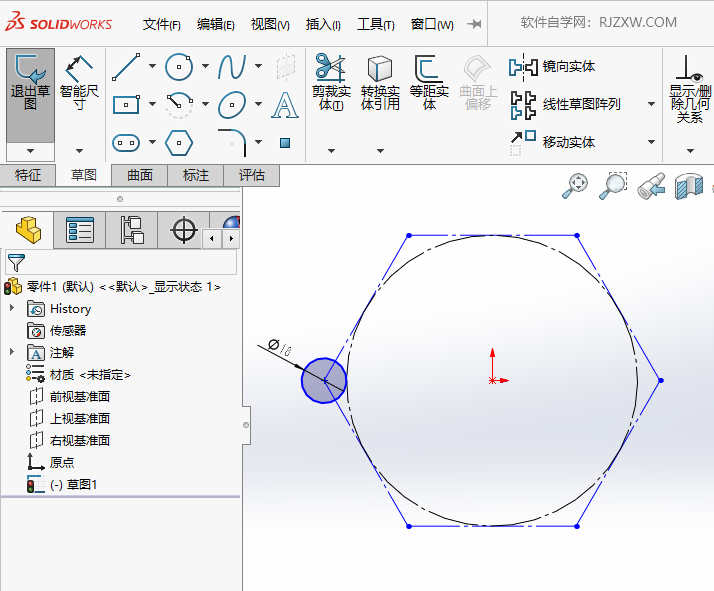This screenshot has width=714, height=591.
Task: Expand the History tree node
Action: 12,309
